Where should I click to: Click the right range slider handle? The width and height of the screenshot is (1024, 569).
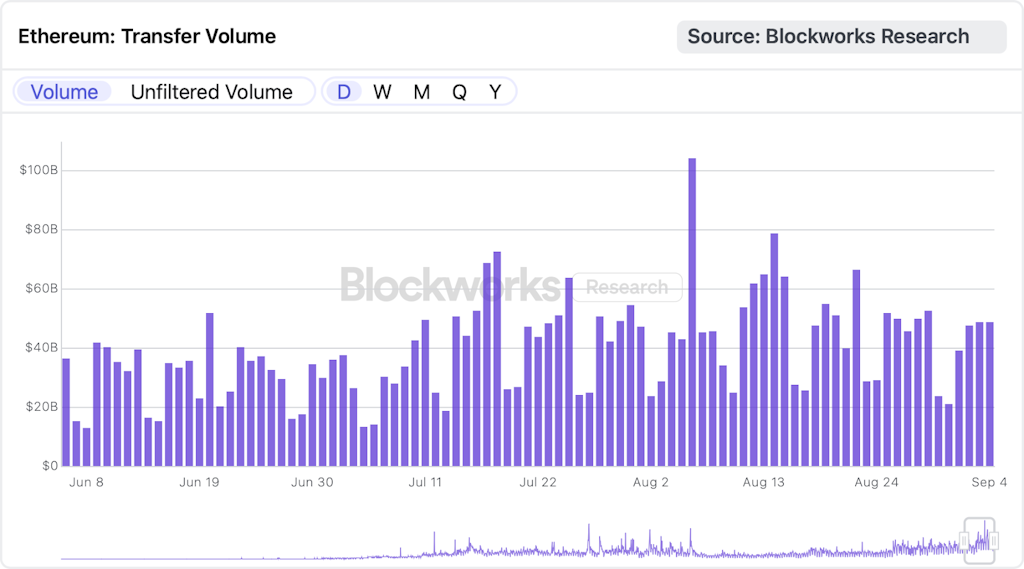(x=994, y=541)
